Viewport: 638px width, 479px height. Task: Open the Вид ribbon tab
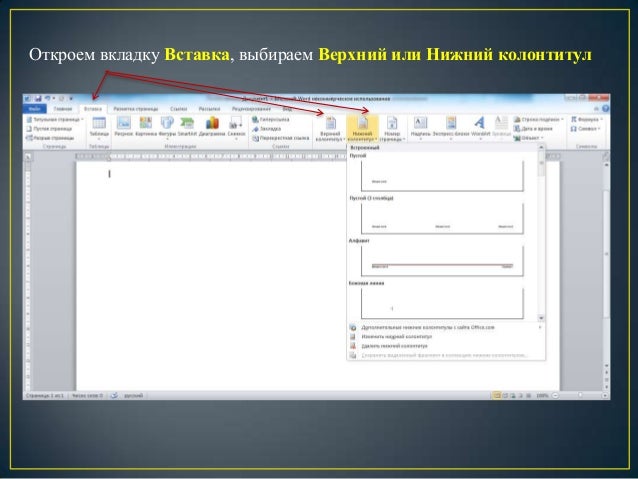[287, 109]
